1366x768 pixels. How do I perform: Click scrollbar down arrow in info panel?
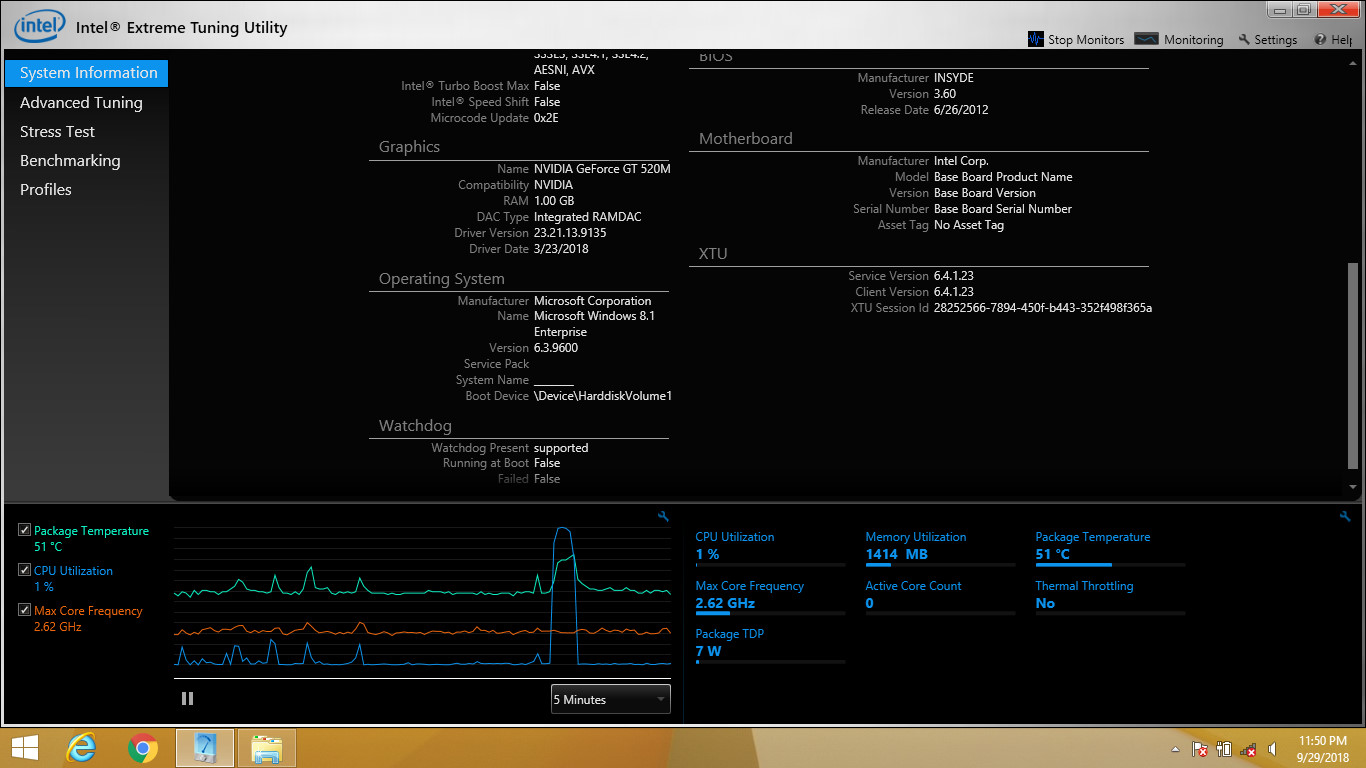[1353, 486]
